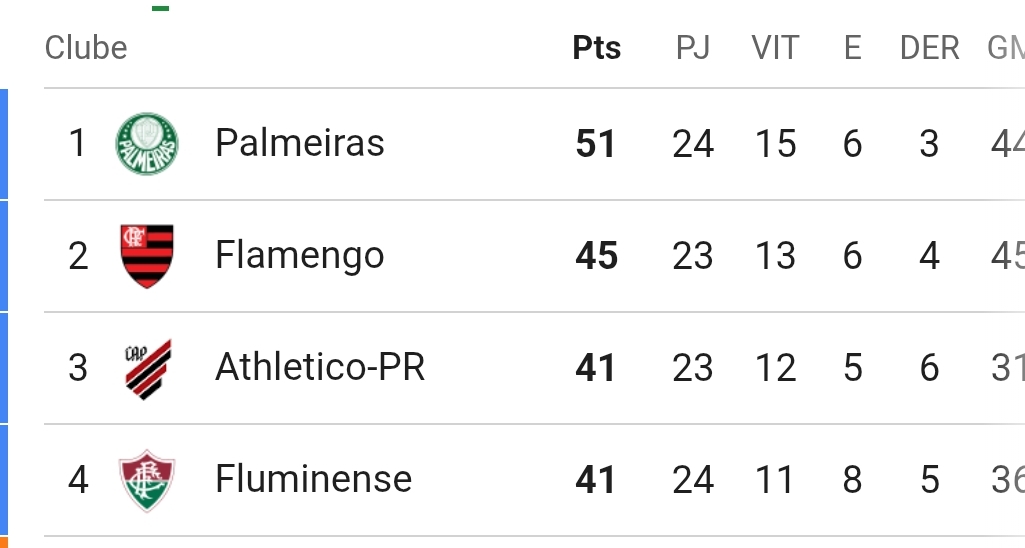
Task: Select the E column header
Action: 852,48
